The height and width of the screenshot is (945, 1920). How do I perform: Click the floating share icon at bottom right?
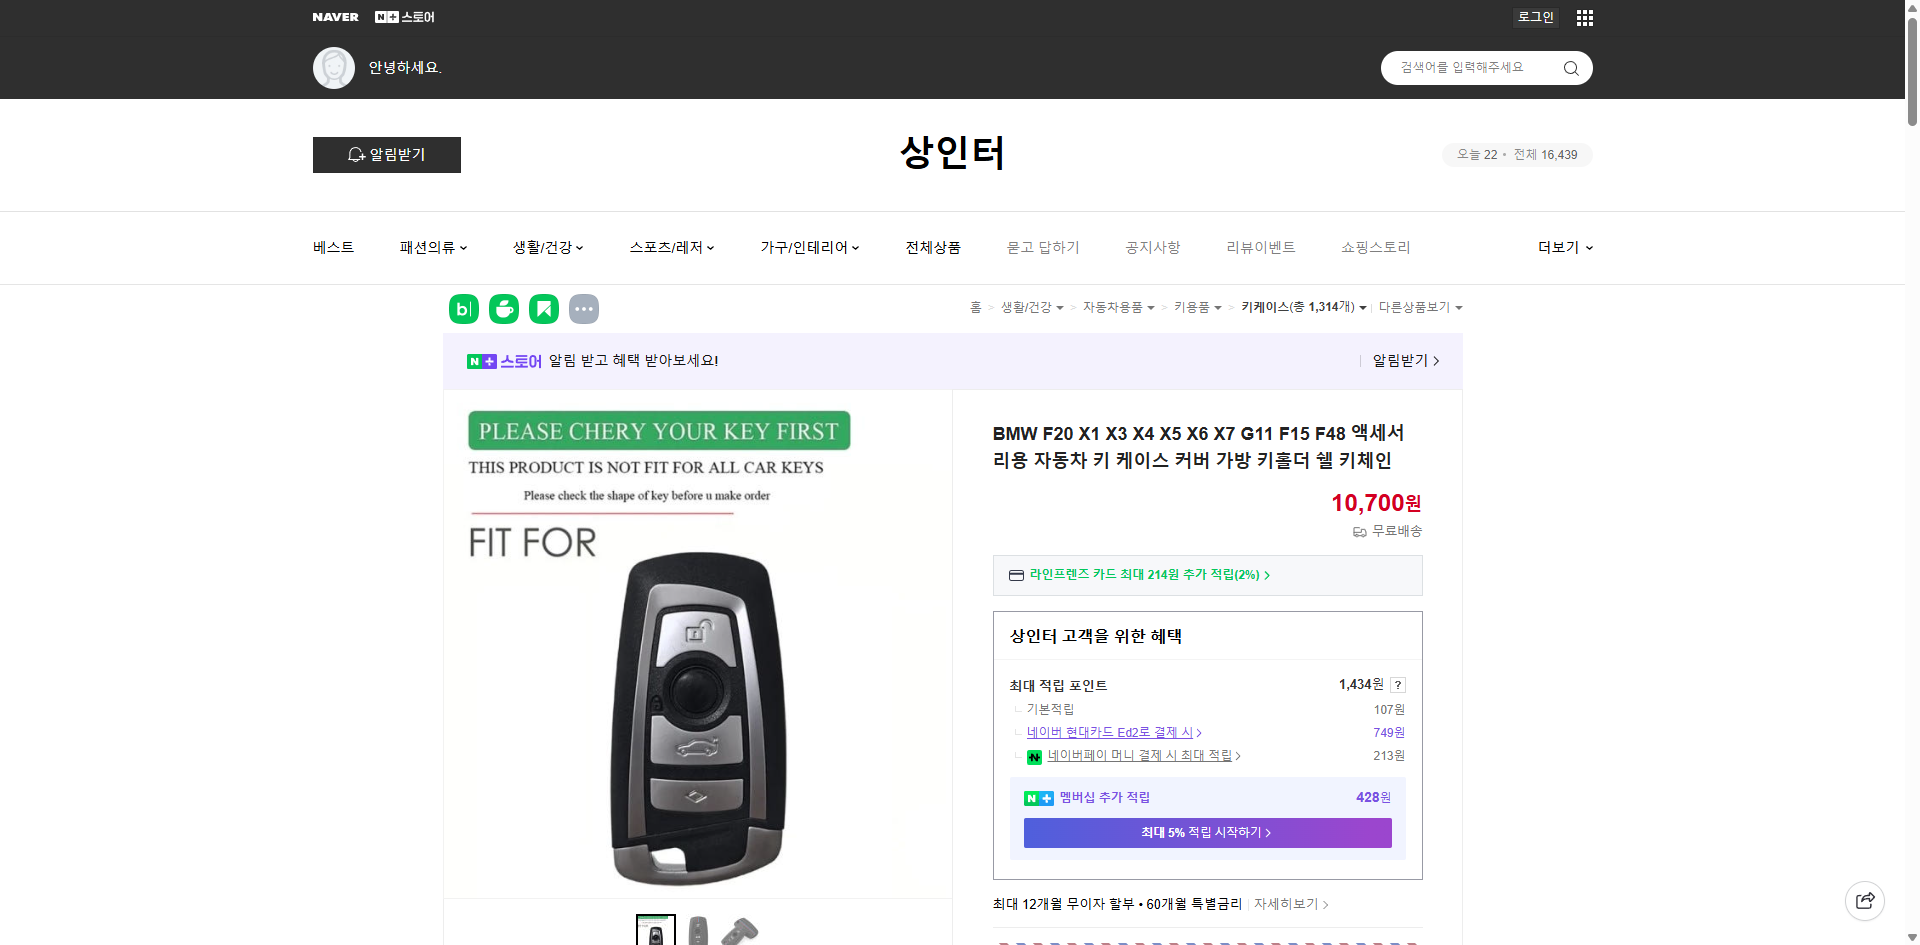point(1865,900)
